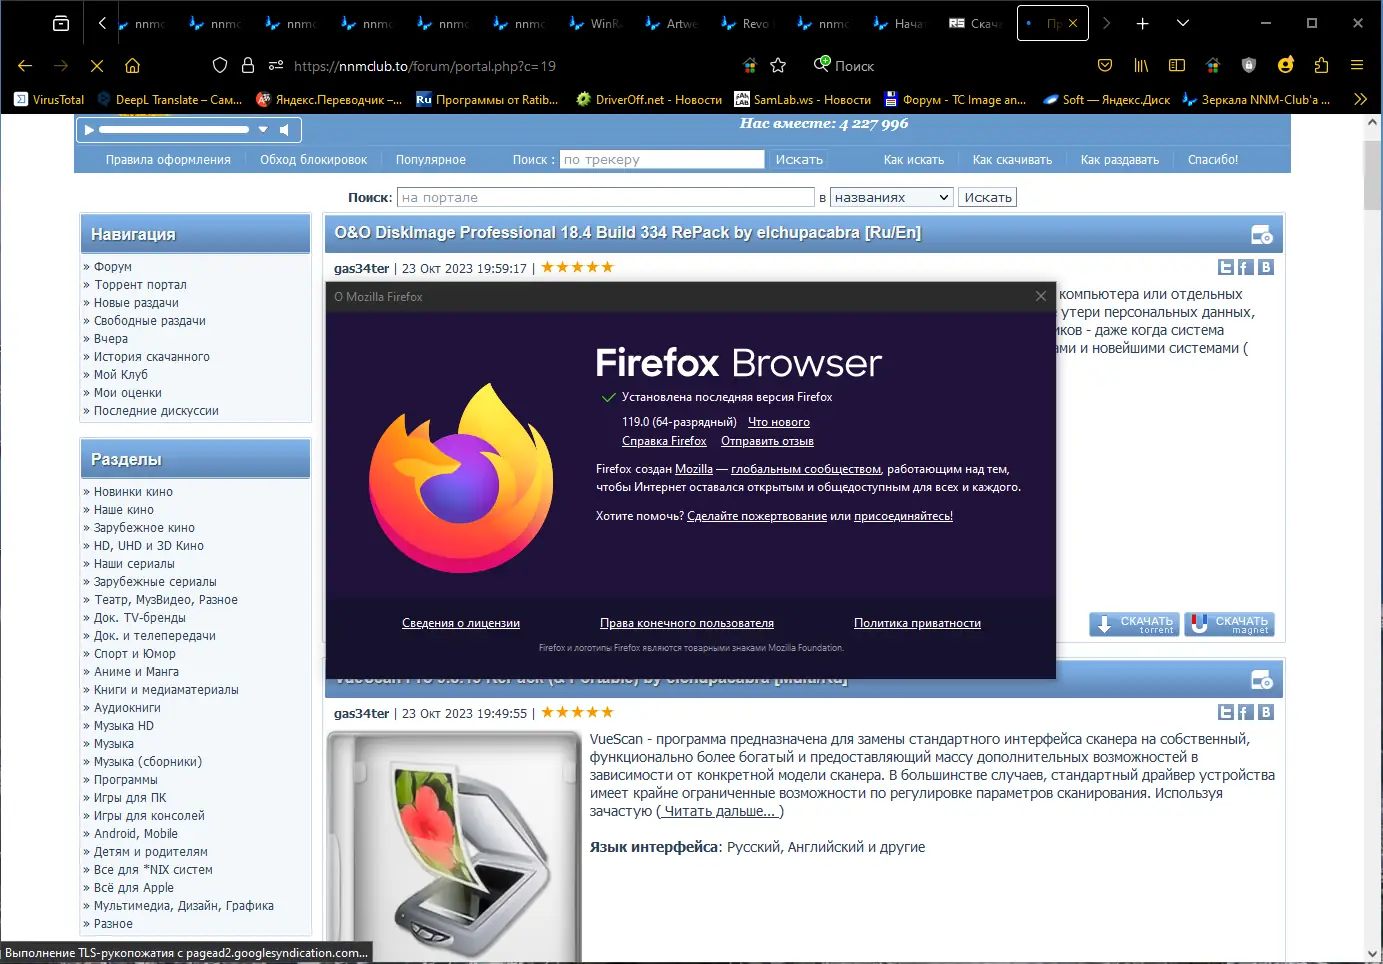Open the Pocket save button
The height and width of the screenshot is (964, 1383).
tap(1105, 66)
